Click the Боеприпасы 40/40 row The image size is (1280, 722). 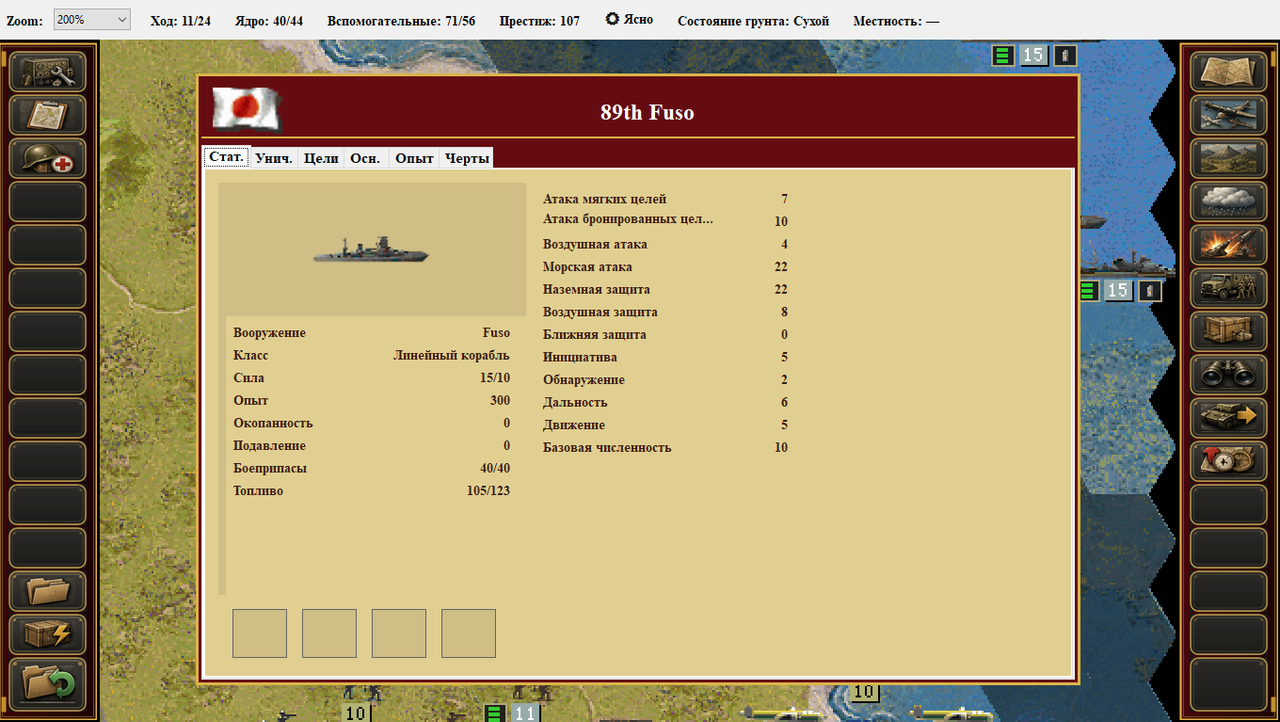click(x=371, y=468)
